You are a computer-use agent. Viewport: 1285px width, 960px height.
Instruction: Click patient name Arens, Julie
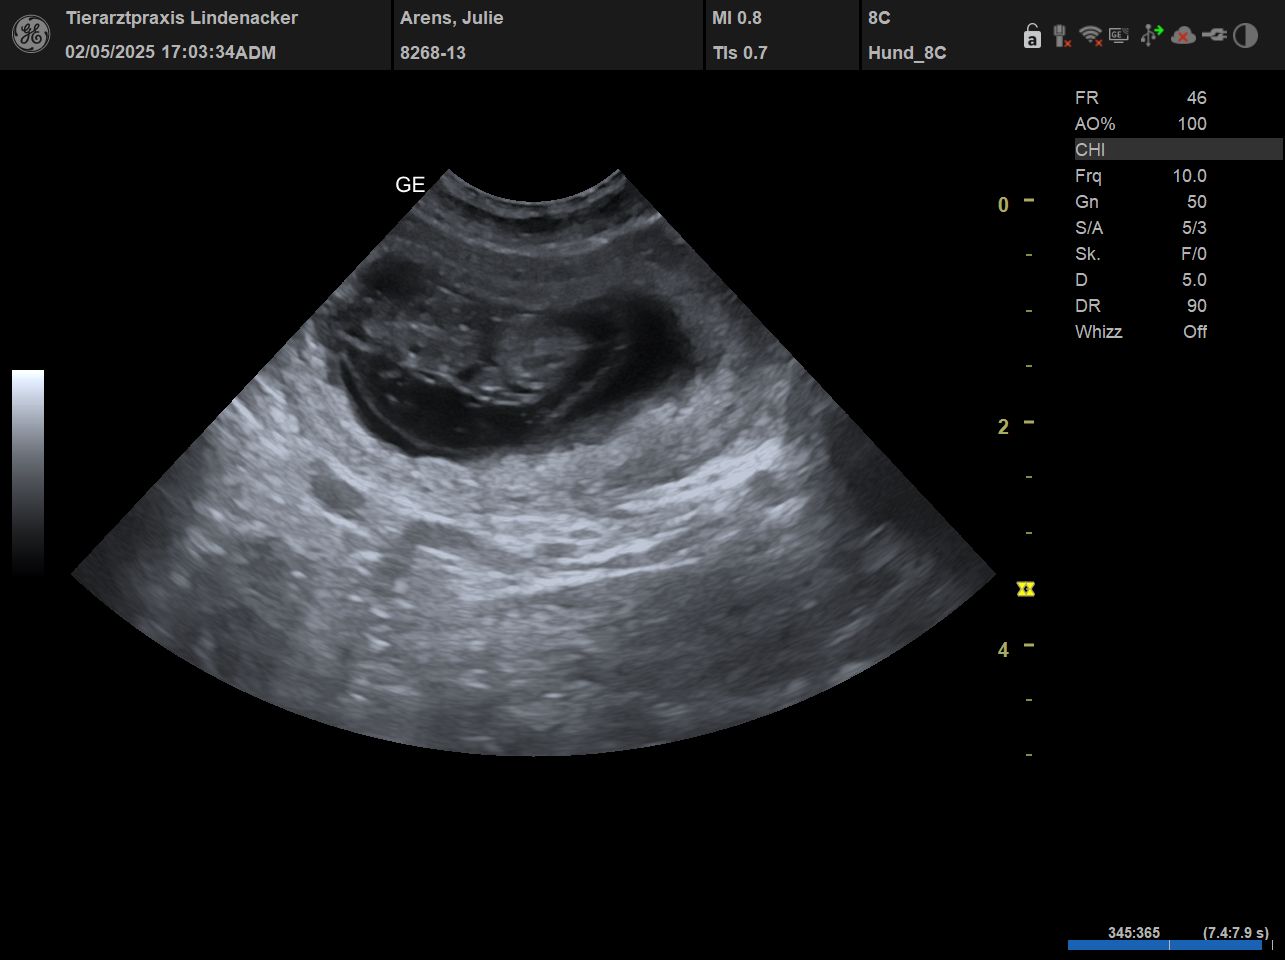451,18
